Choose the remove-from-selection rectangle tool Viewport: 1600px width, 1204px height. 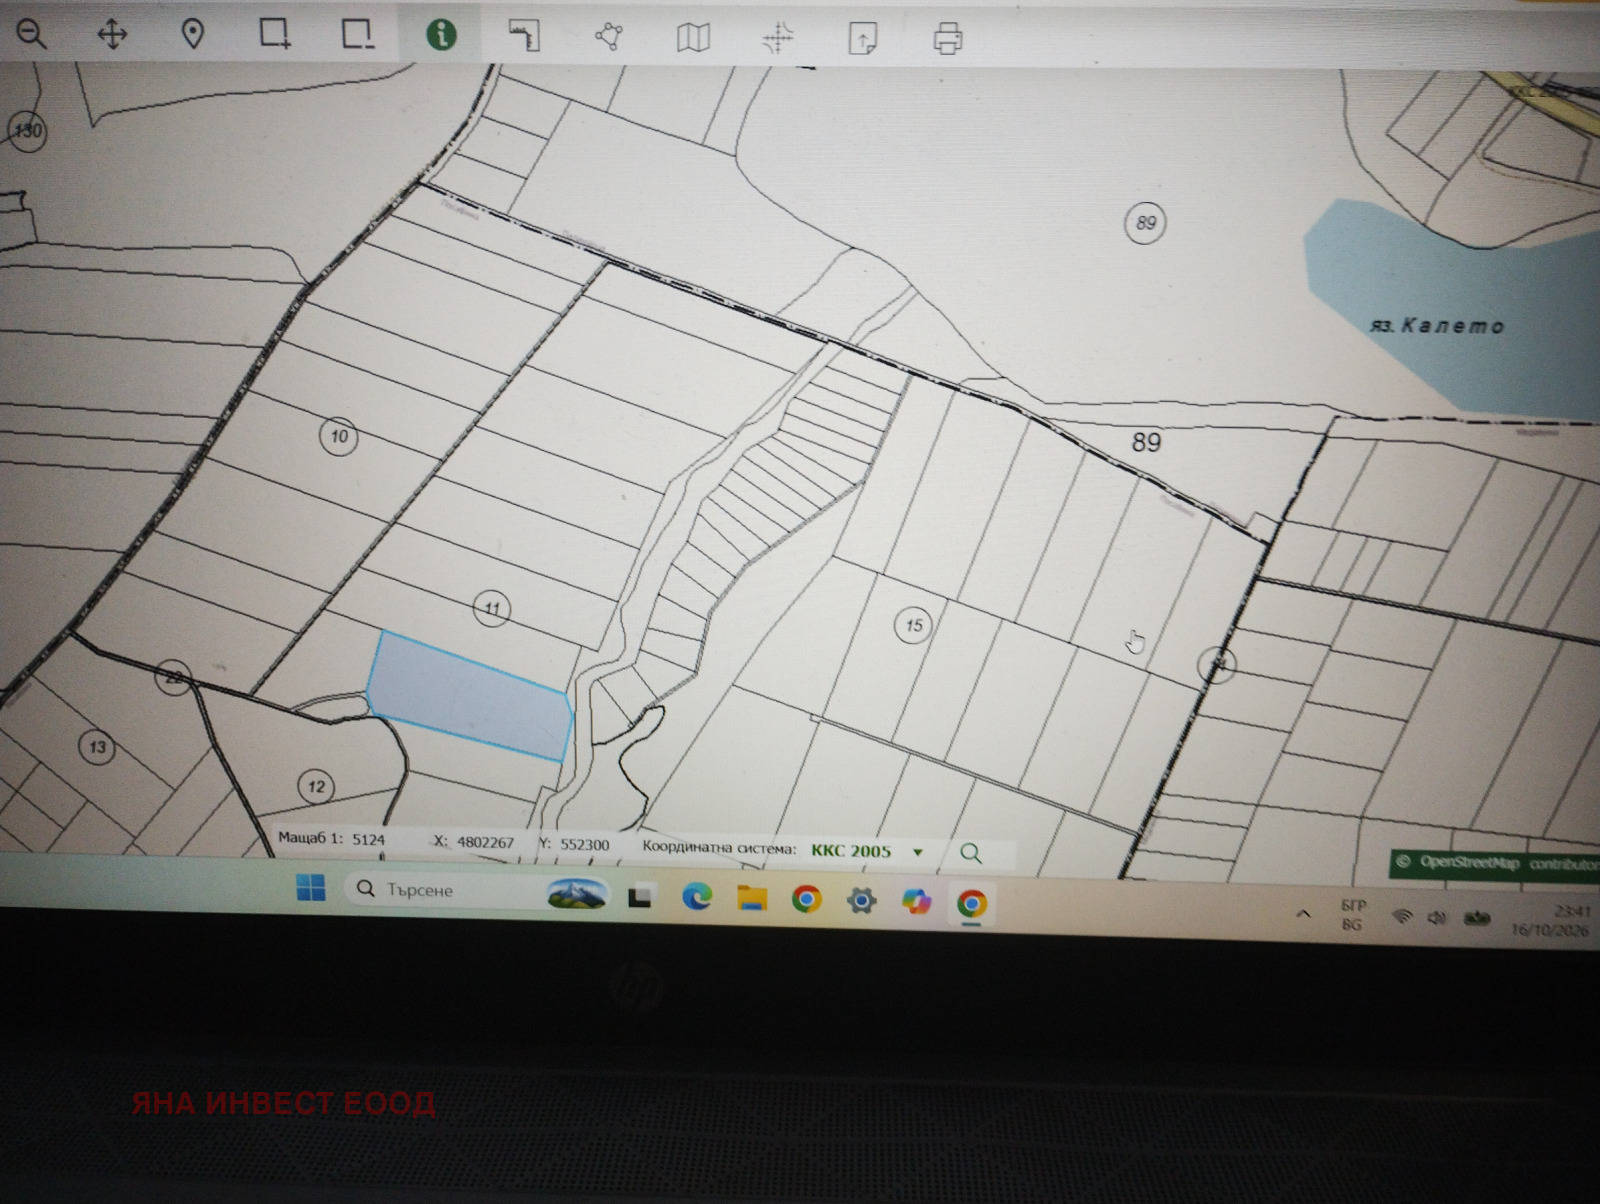pos(358,35)
